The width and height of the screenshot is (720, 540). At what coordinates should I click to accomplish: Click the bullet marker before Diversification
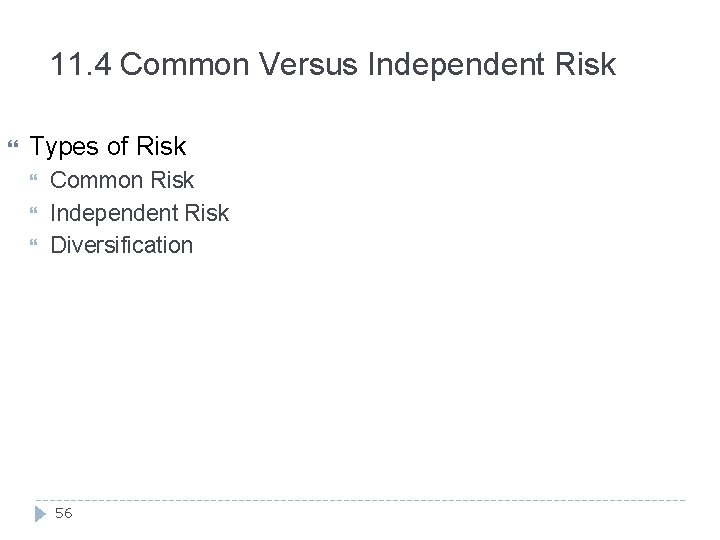pyautogui.click(x=37, y=245)
